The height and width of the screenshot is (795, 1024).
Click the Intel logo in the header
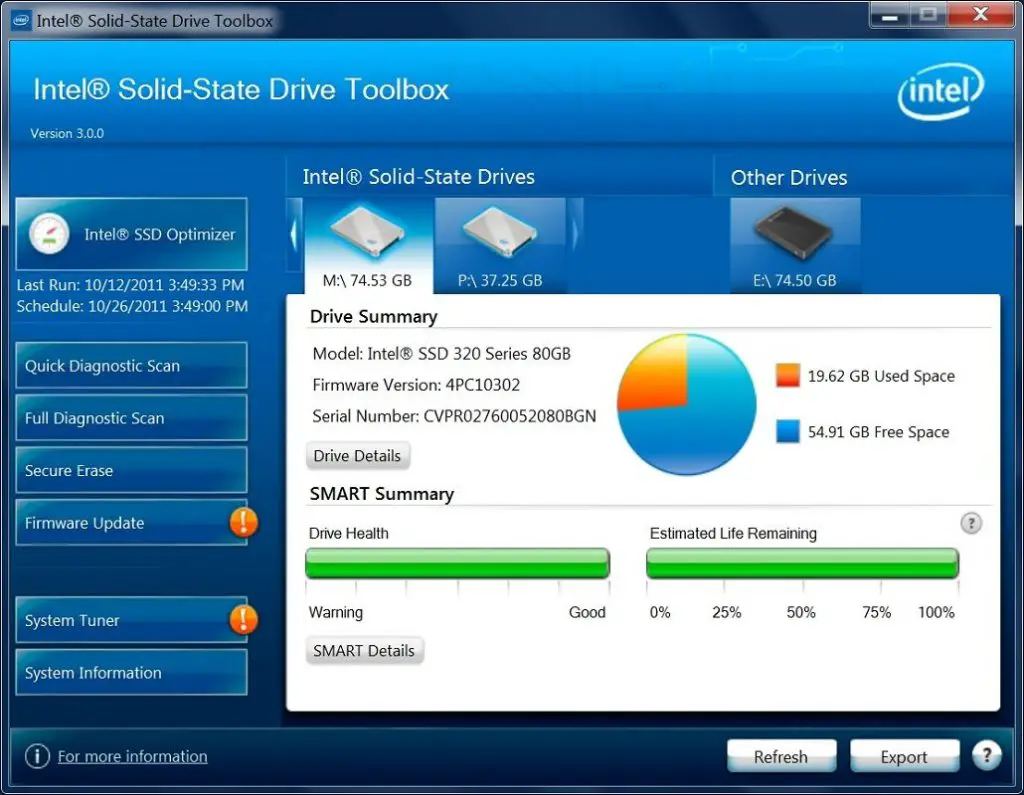pos(940,91)
